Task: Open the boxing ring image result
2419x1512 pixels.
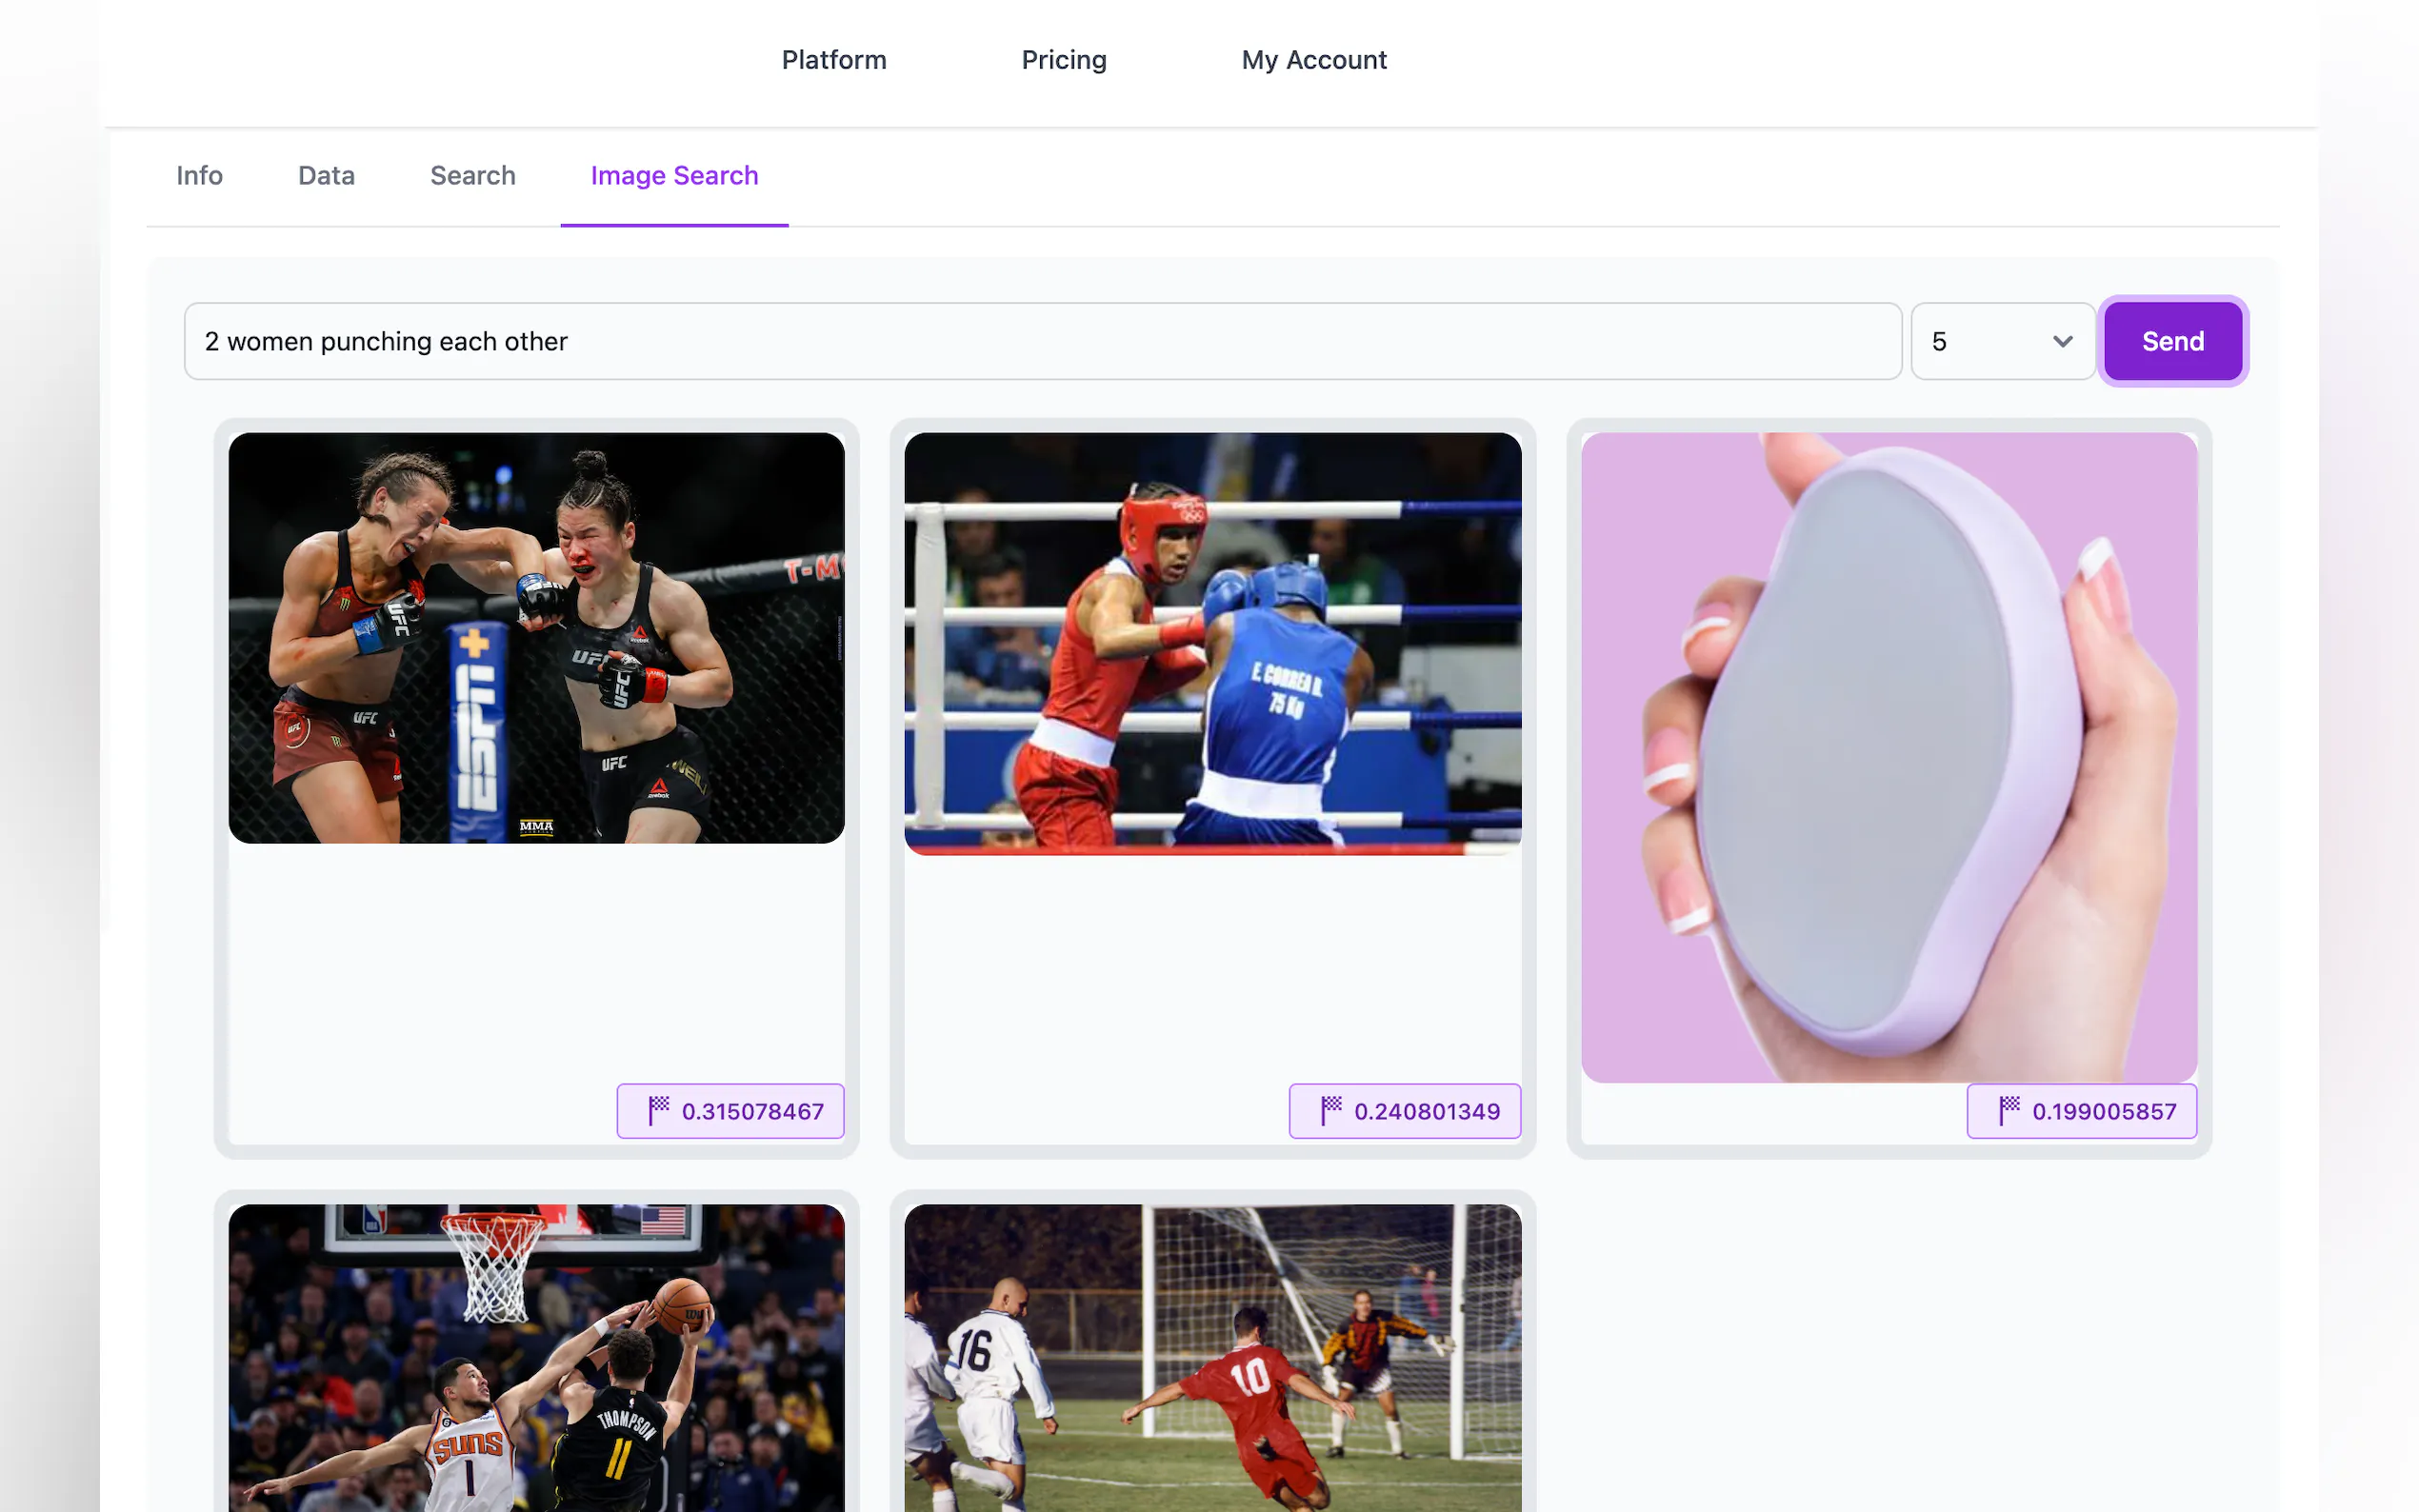Action: coord(1212,642)
